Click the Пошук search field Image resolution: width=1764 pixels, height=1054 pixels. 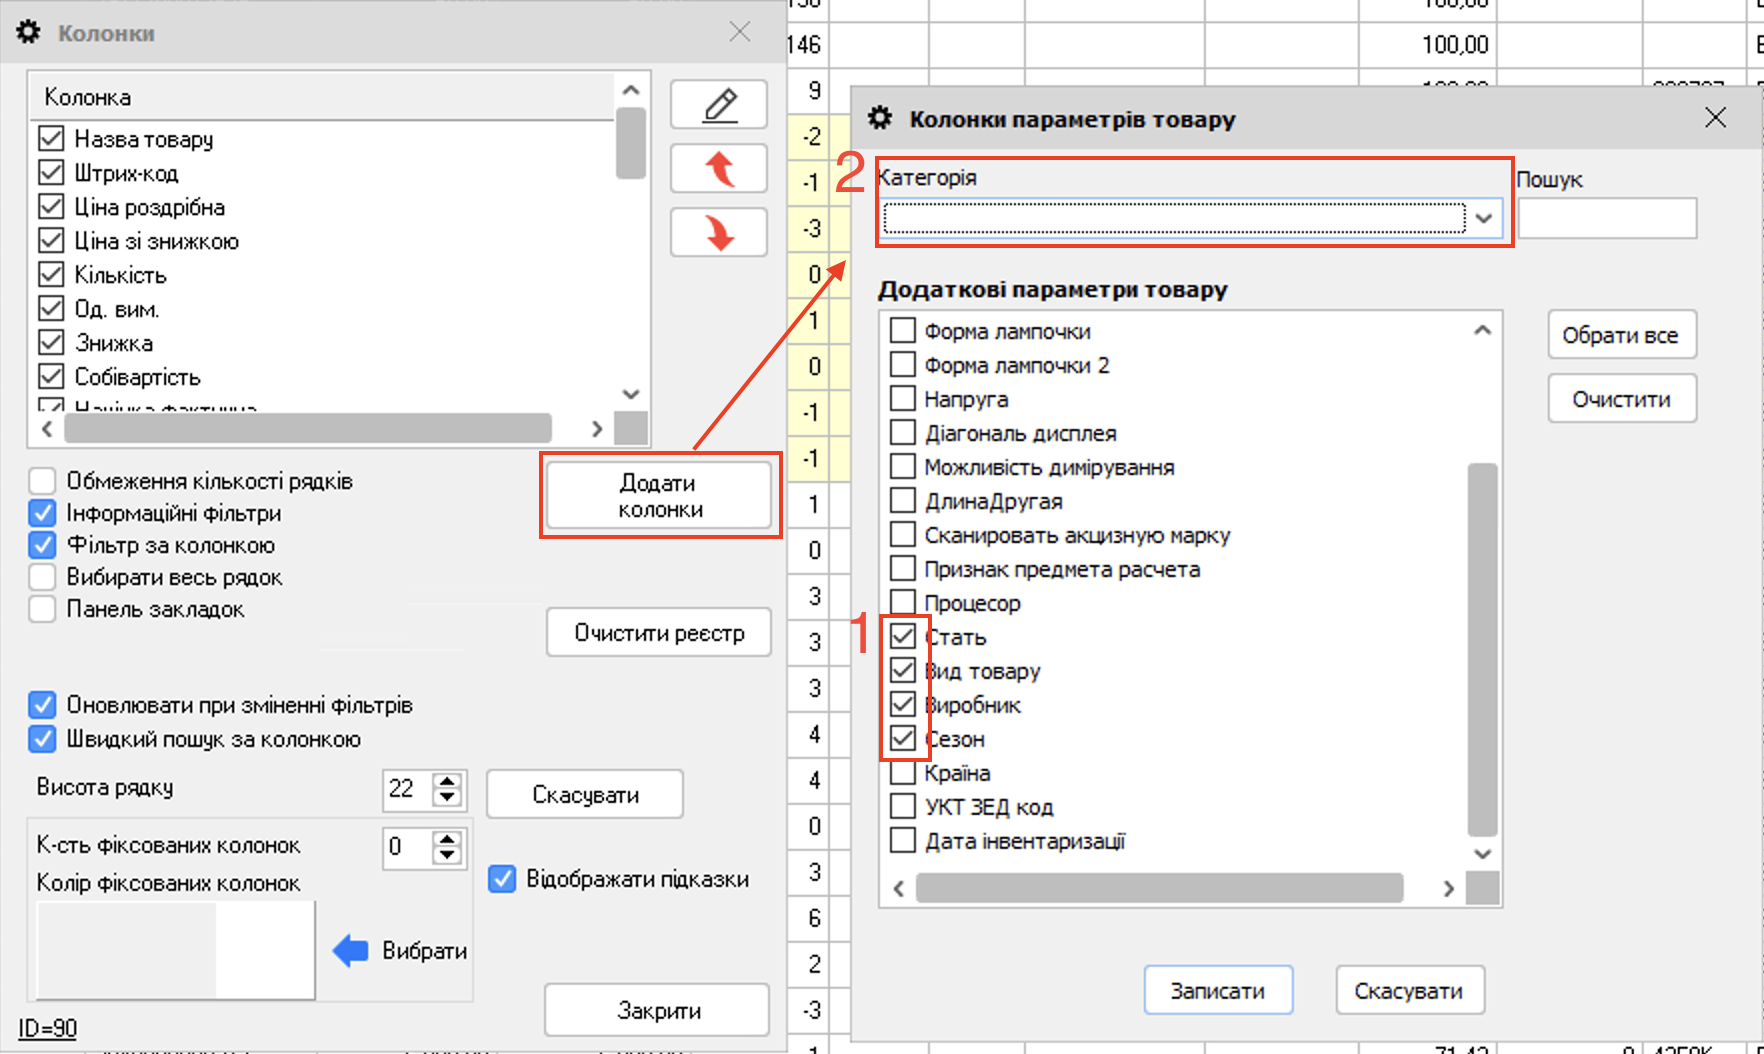1606,218
